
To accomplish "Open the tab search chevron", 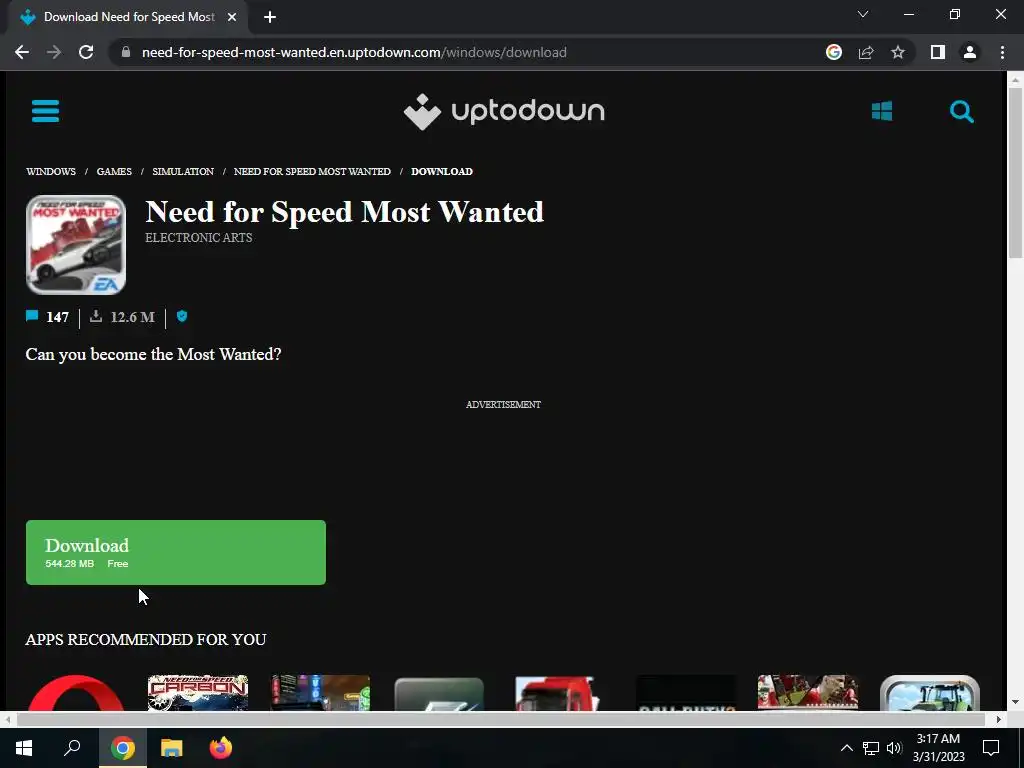I will click(863, 14).
